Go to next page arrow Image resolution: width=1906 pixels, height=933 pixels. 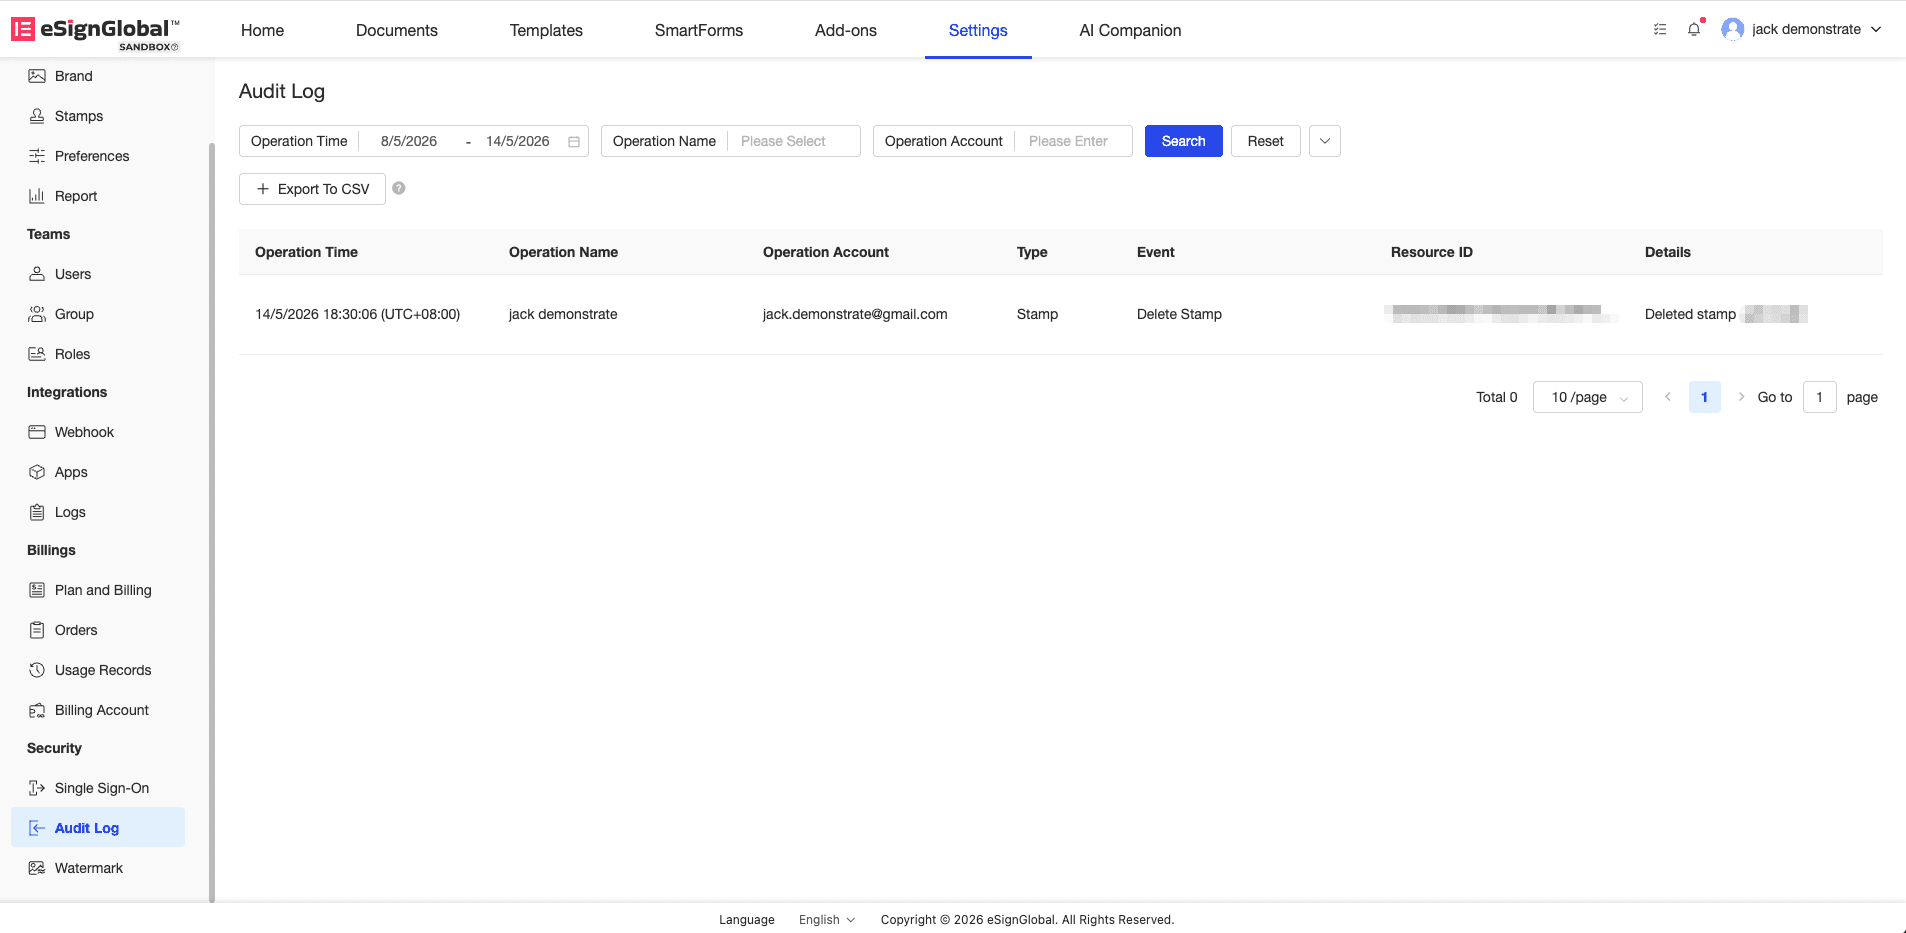pyautogui.click(x=1741, y=397)
